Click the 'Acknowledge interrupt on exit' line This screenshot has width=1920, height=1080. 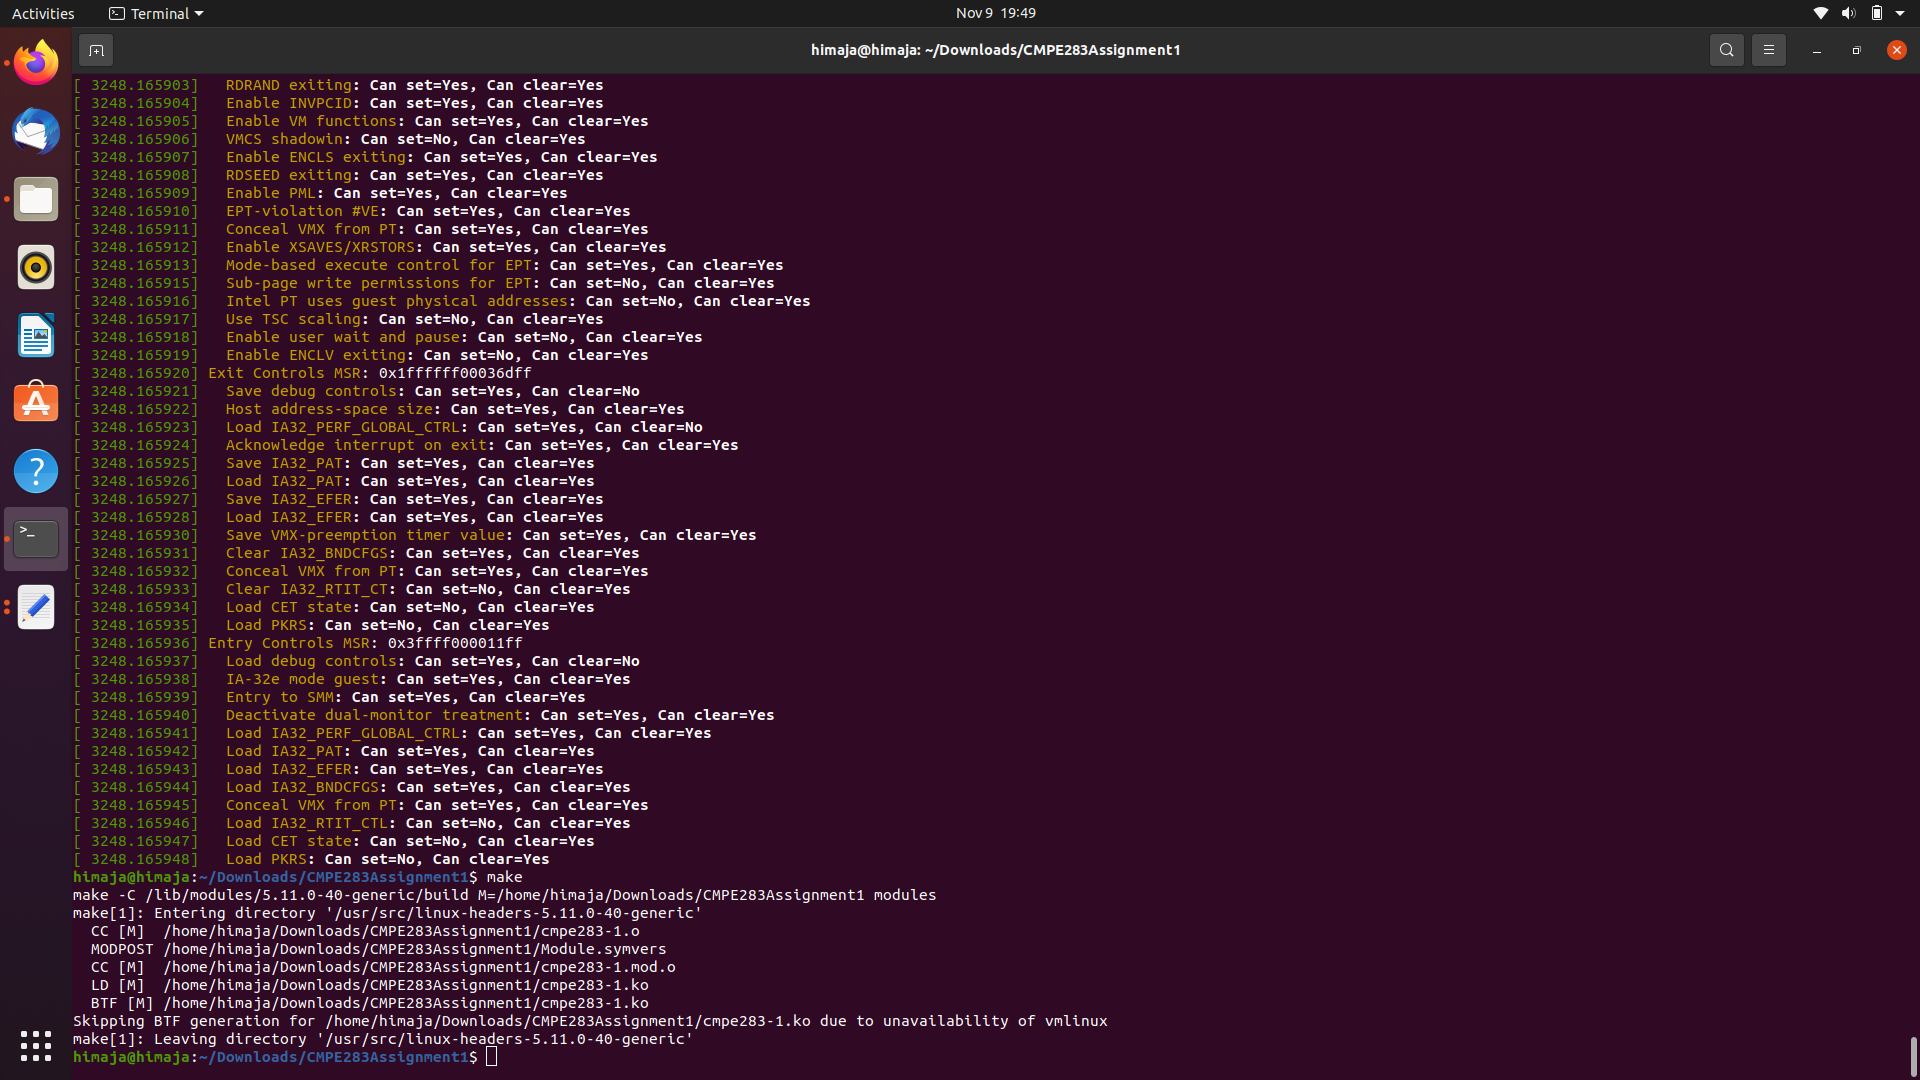pyautogui.click(x=405, y=445)
